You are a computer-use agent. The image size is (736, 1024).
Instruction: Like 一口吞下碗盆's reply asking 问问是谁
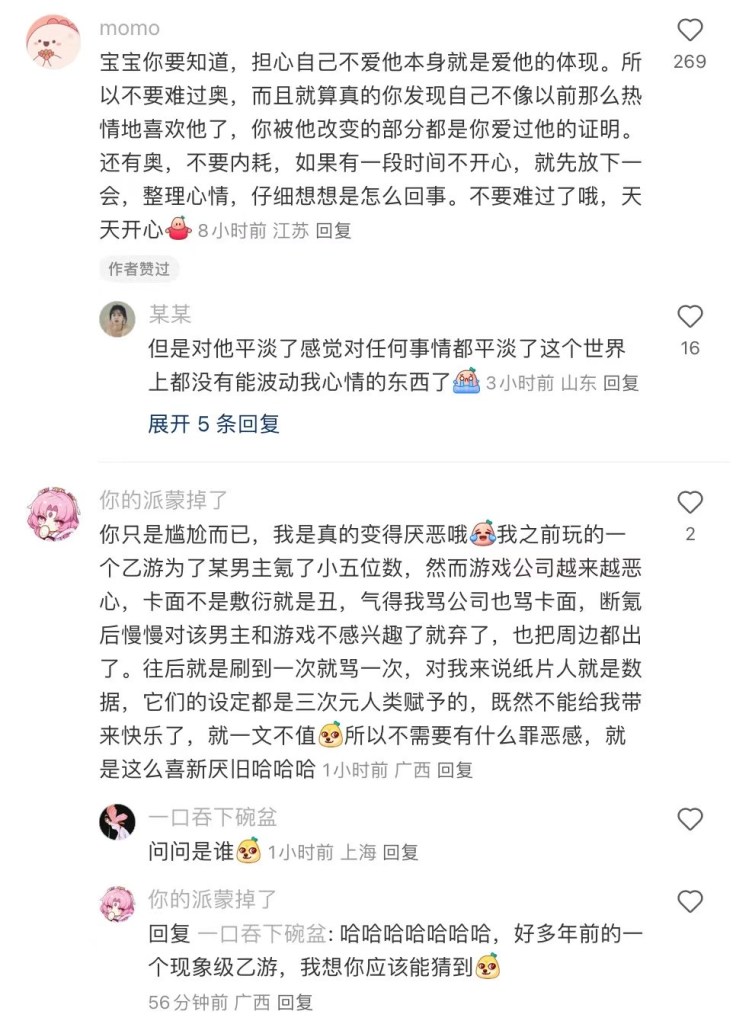point(690,819)
